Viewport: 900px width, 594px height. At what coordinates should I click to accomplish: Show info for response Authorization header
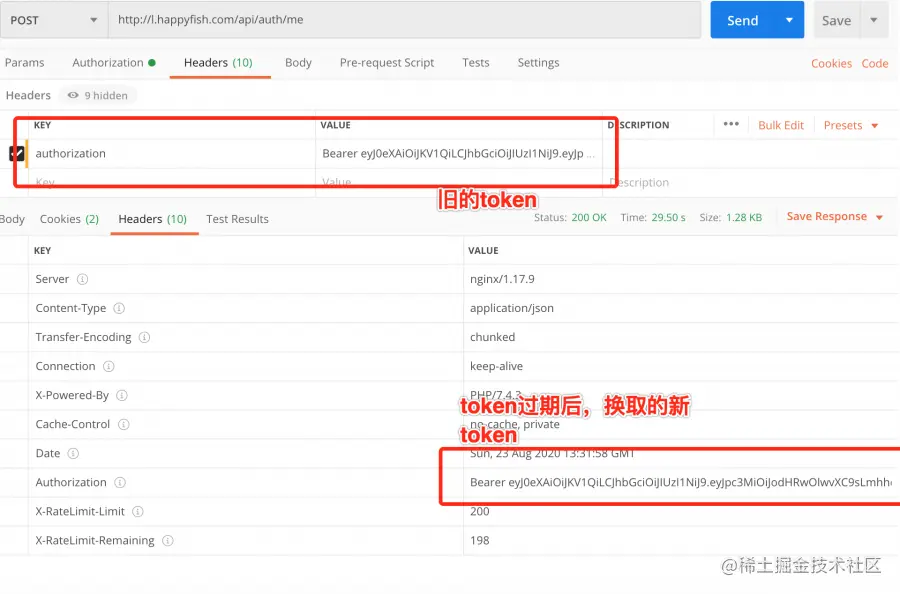click(x=120, y=483)
